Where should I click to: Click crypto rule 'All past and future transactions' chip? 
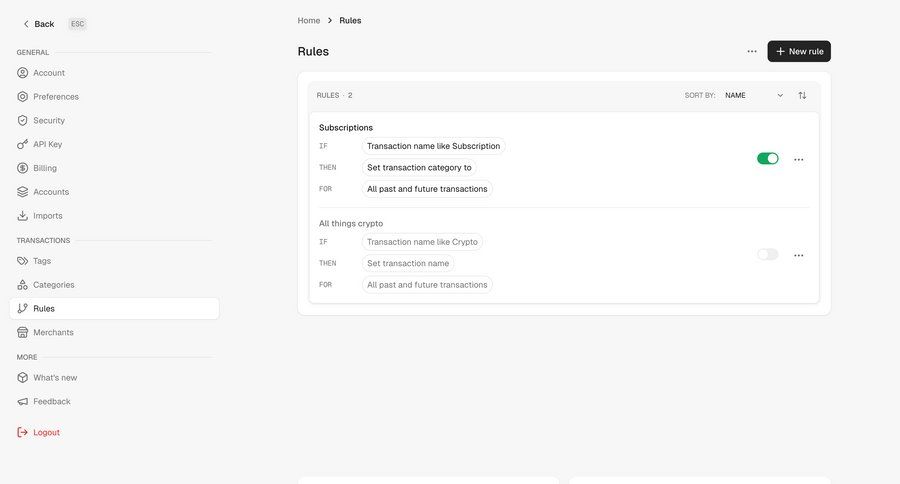tap(427, 285)
